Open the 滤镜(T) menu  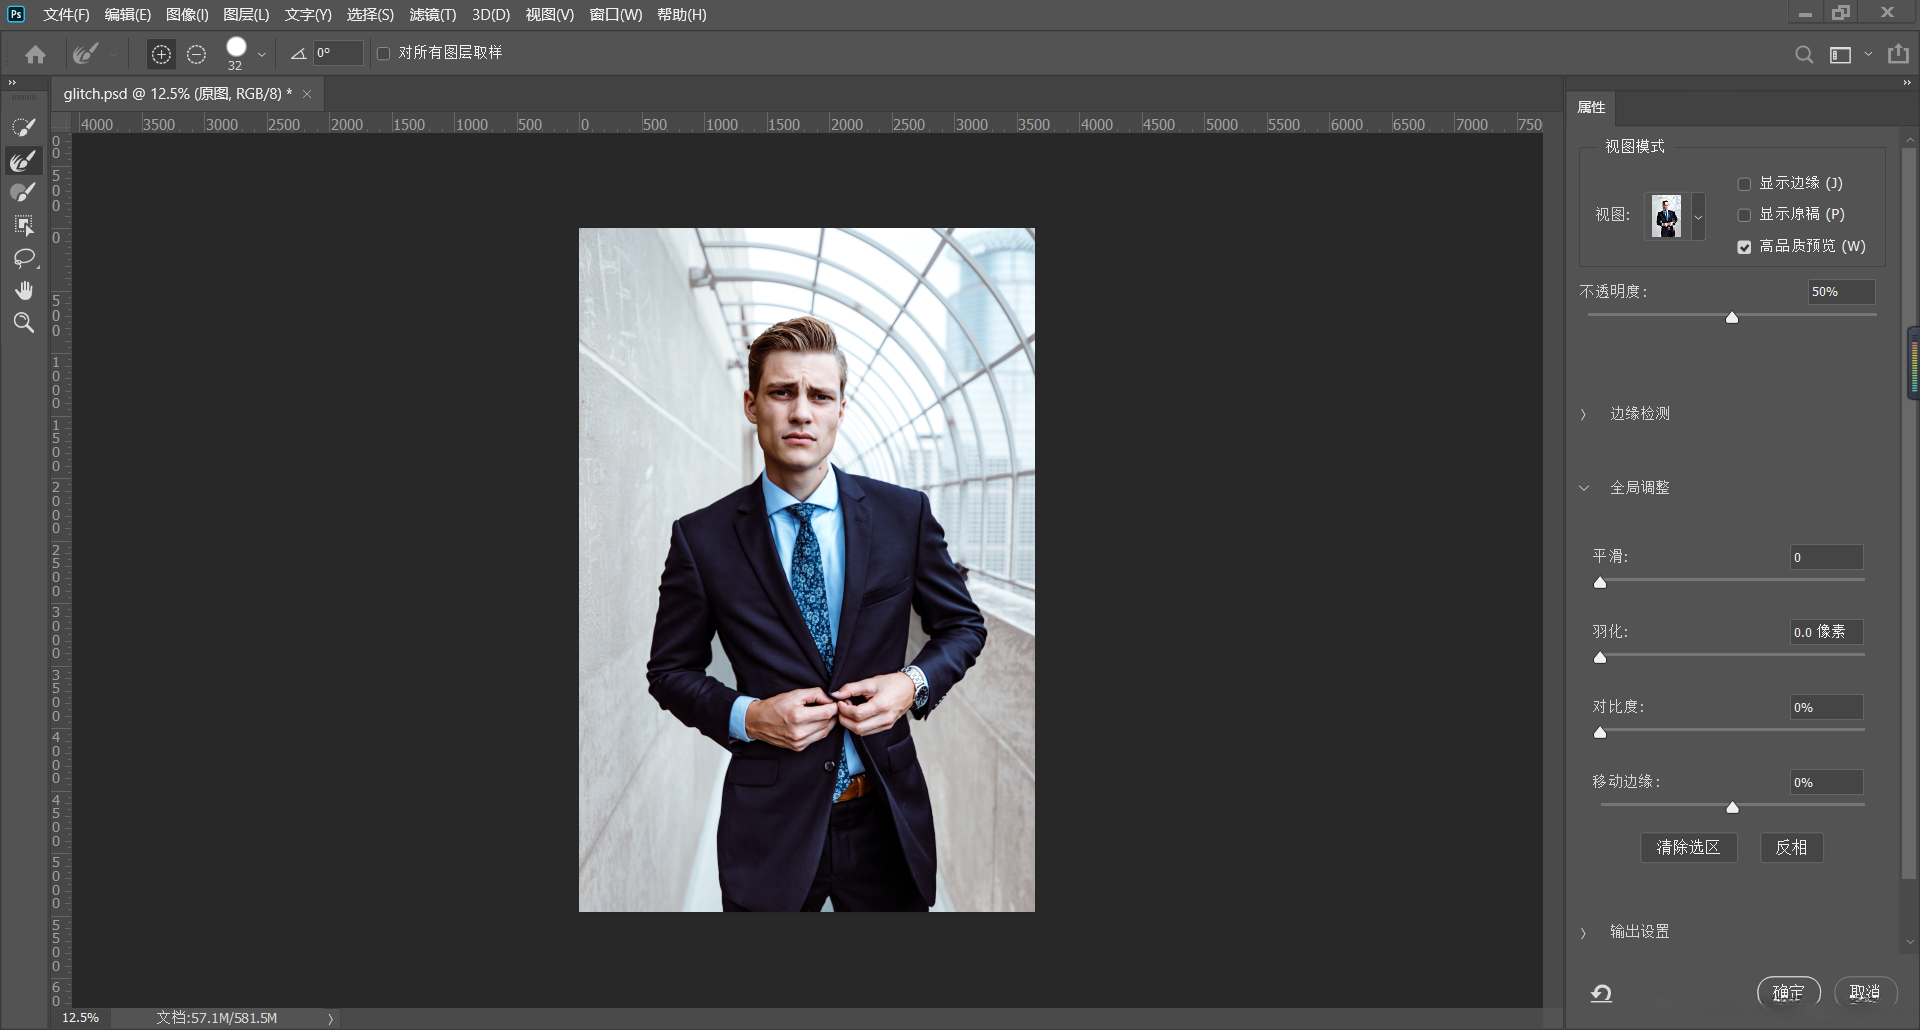tap(432, 15)
